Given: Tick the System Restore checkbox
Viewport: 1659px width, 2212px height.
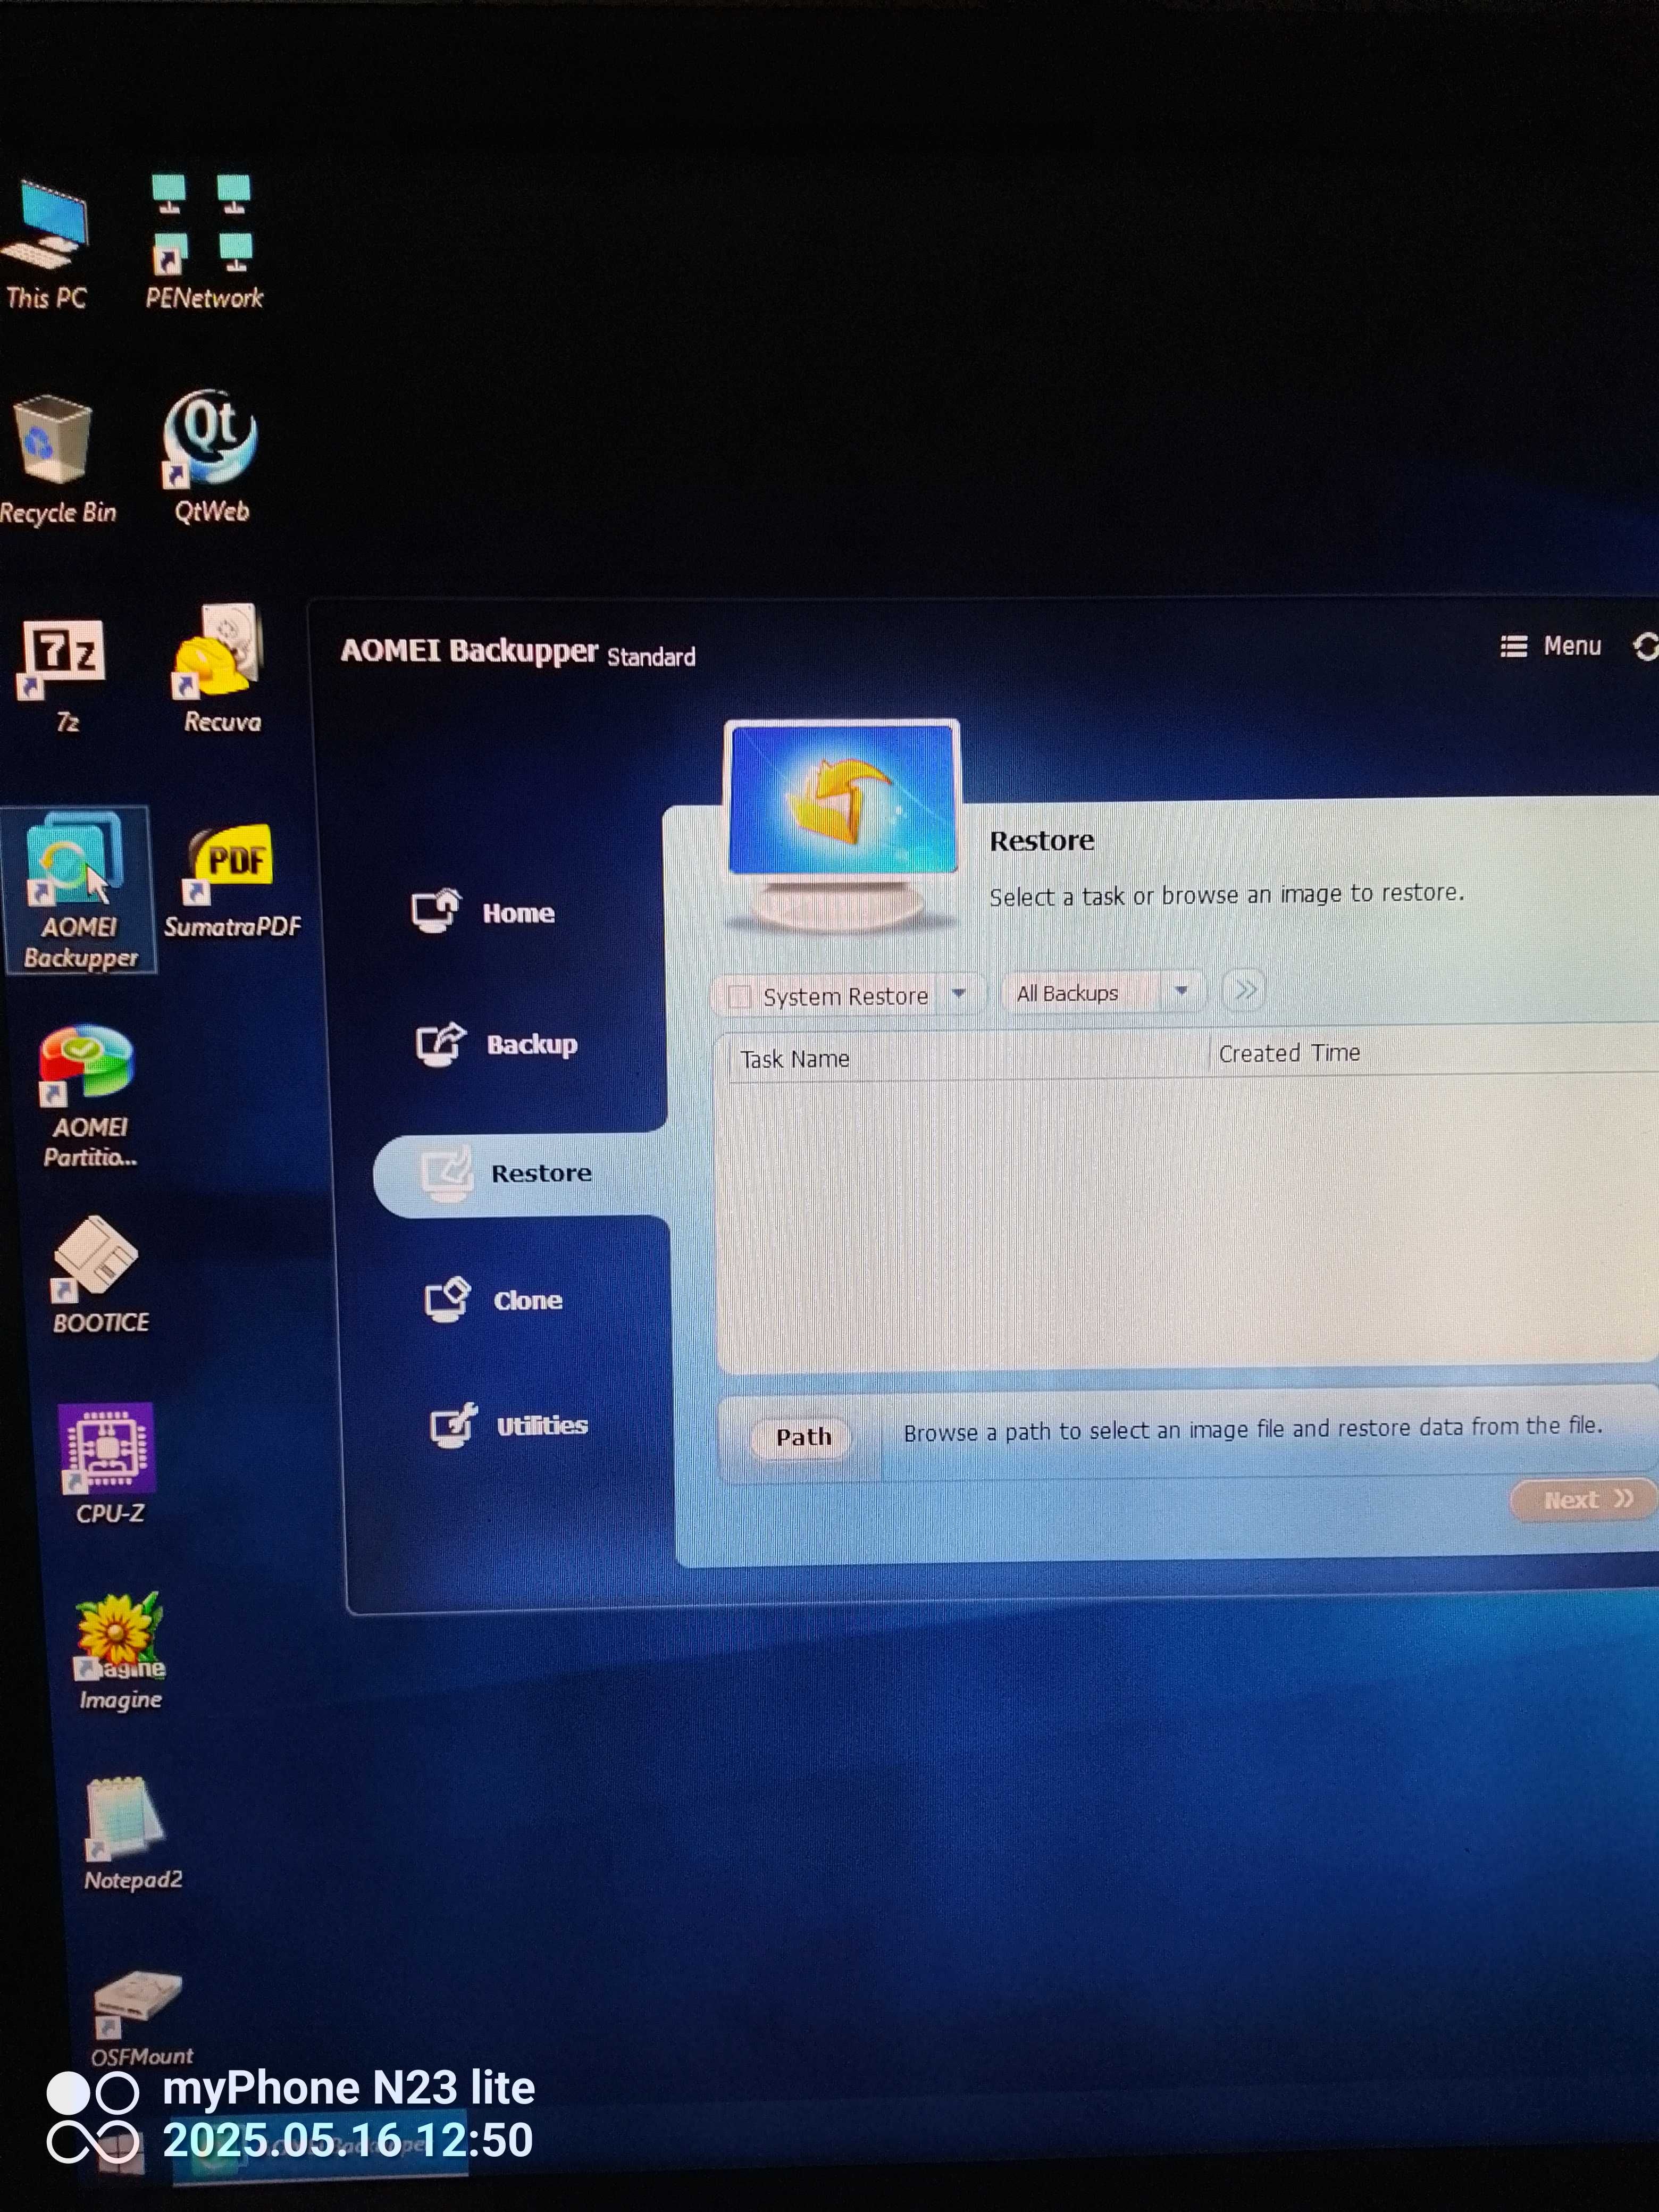Looking at the screenshot, I should (739, 996).
